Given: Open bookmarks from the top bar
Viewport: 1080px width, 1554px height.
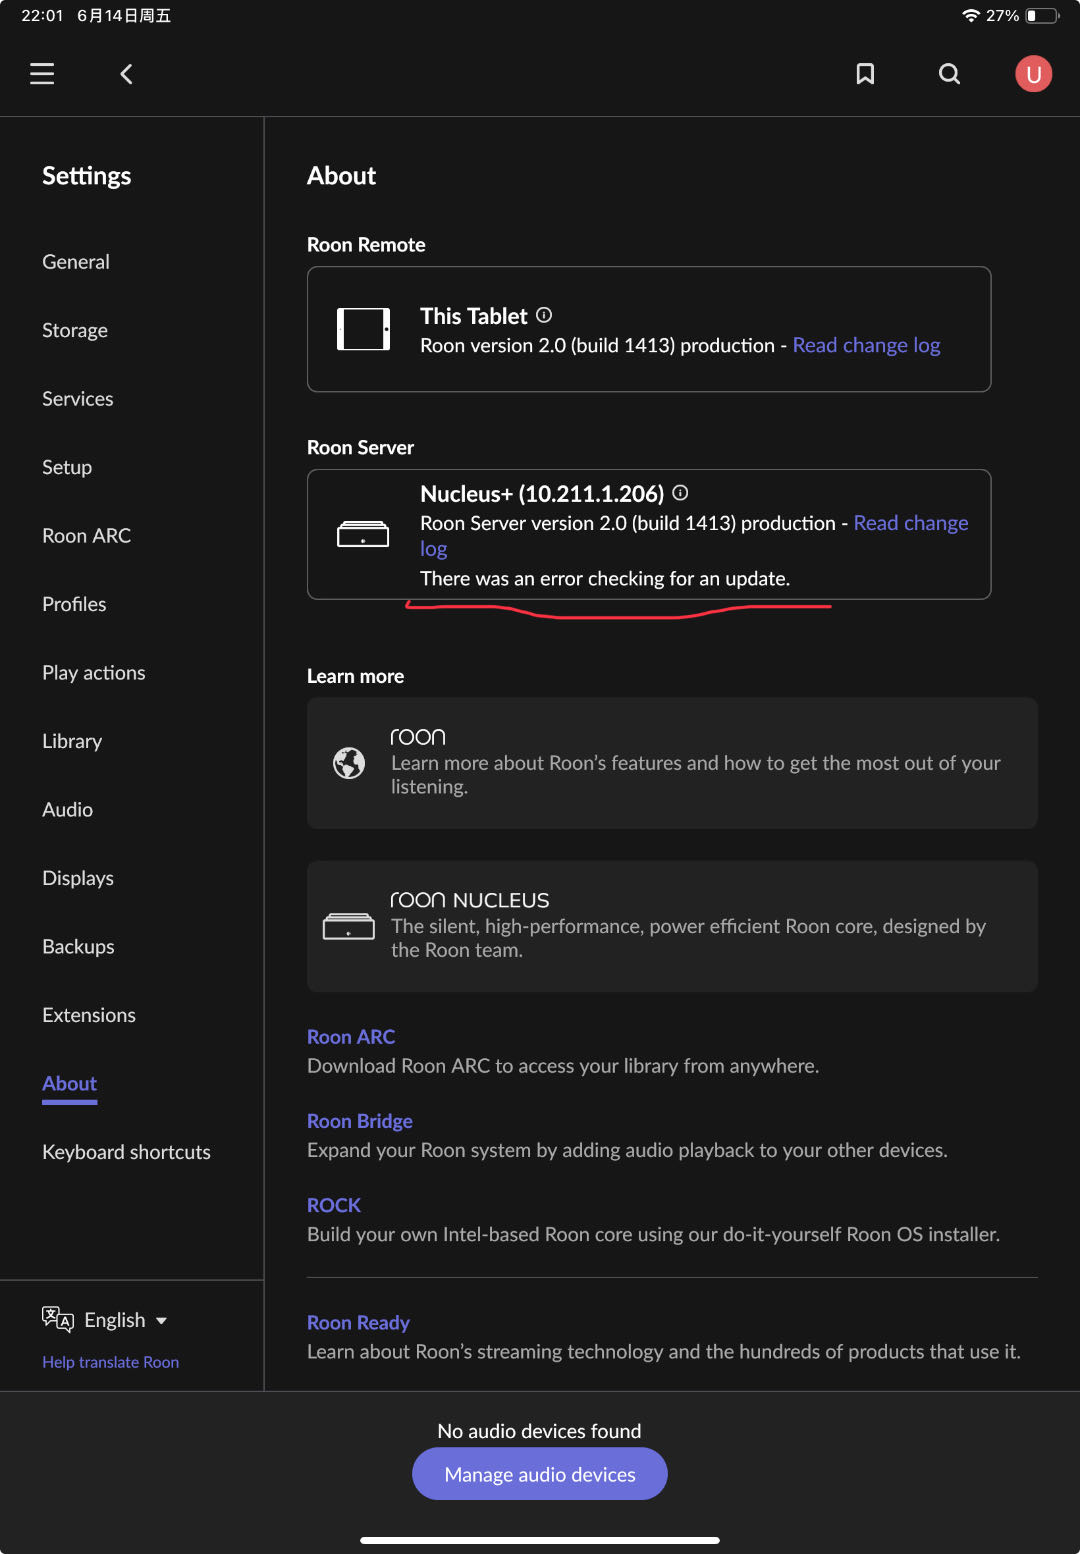Looking at the screenshot, I should point(865,74).
